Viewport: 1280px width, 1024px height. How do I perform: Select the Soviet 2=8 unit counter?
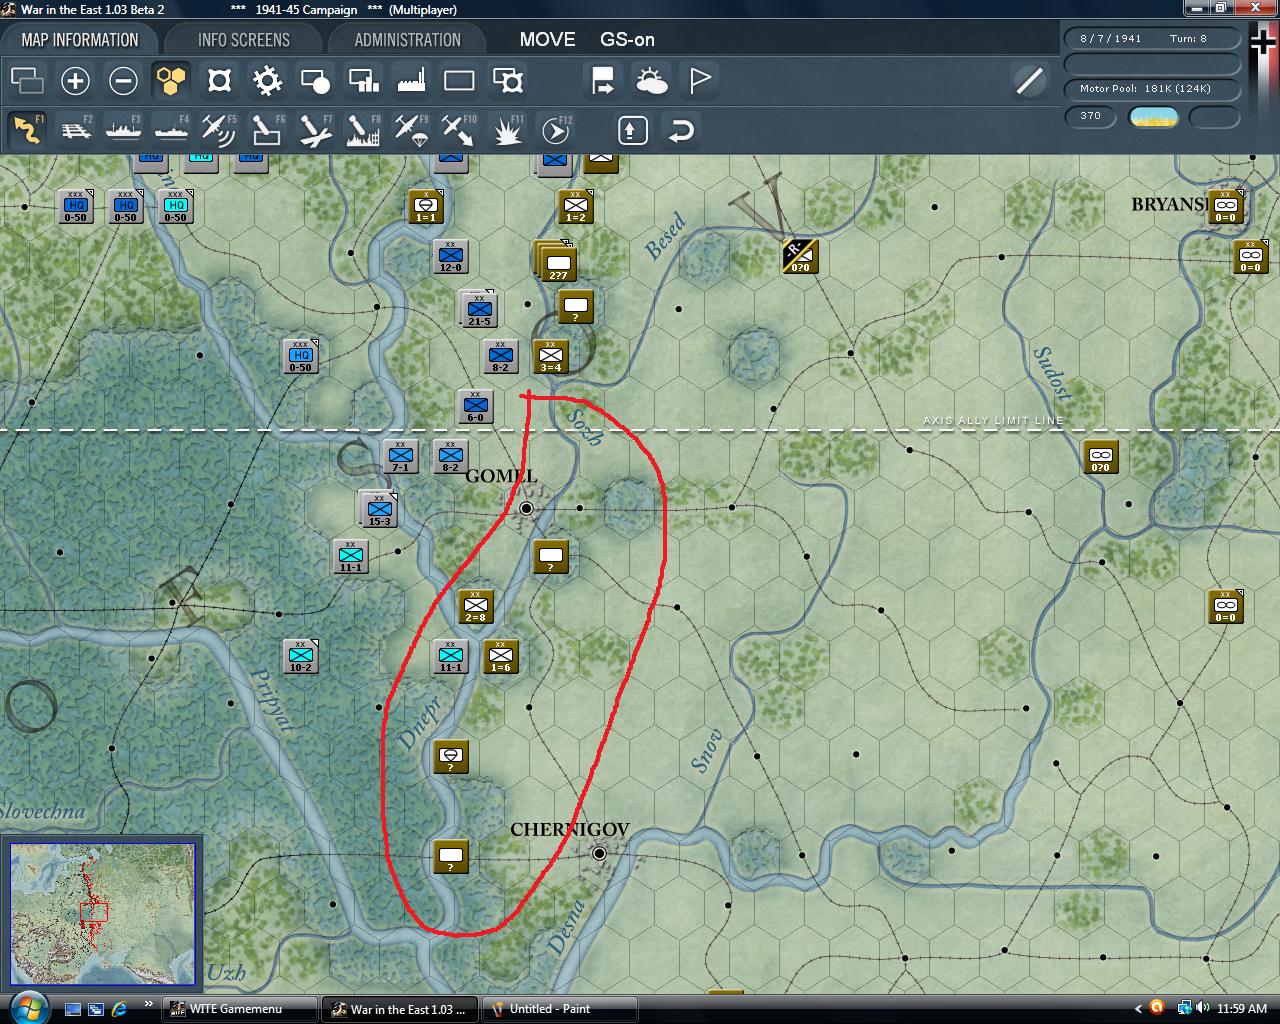click(476, 607)
